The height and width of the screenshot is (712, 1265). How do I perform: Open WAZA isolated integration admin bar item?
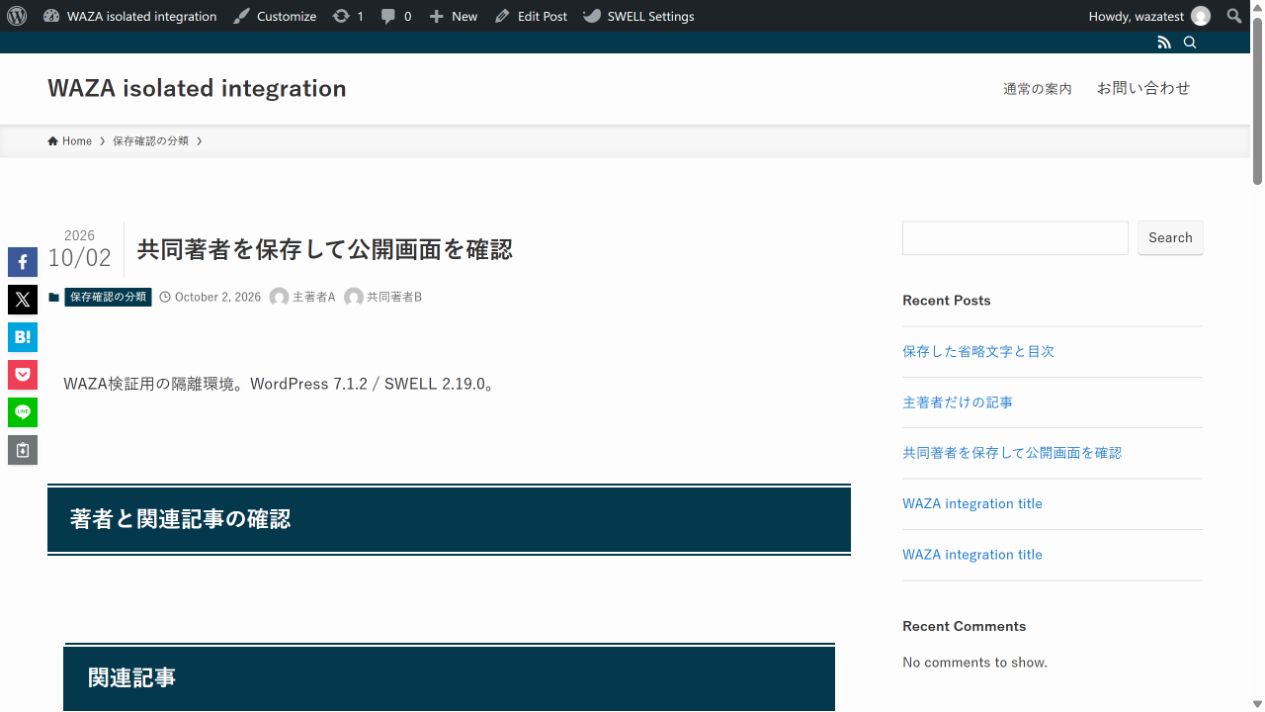click(x=130, y=16)
